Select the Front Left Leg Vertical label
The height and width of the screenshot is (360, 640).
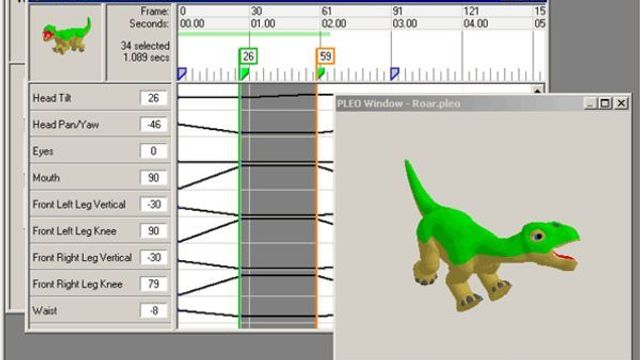[x=79, y=204]
